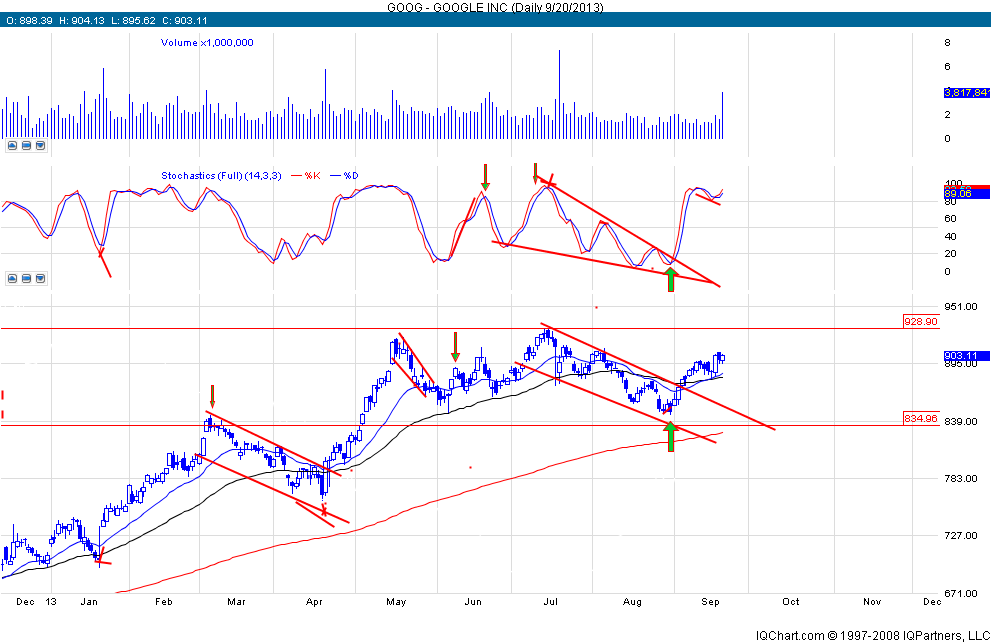Click the green up arrow on the August price low
The image size is (991, 642).
pos(671,437)
